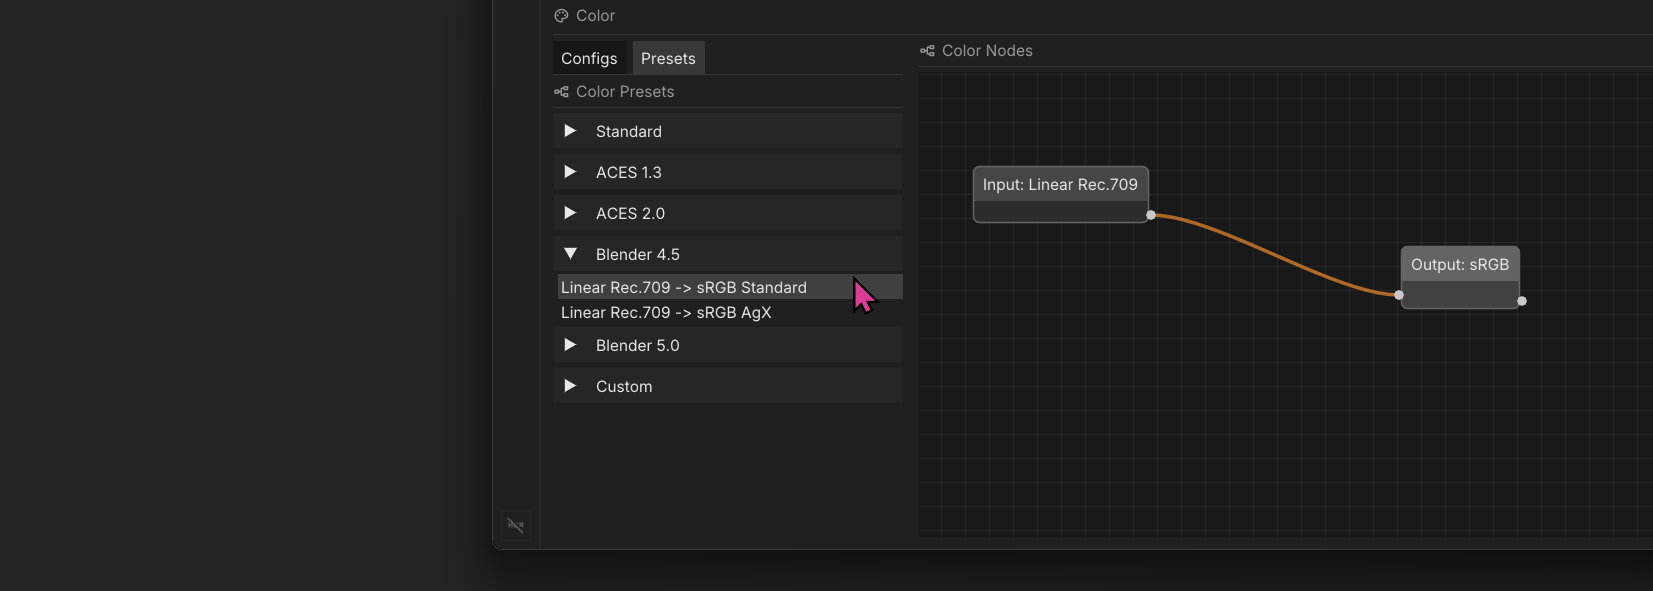Expand the ACES 1.3 preset group
1653x591 pixels.
(x=570, y=172)
